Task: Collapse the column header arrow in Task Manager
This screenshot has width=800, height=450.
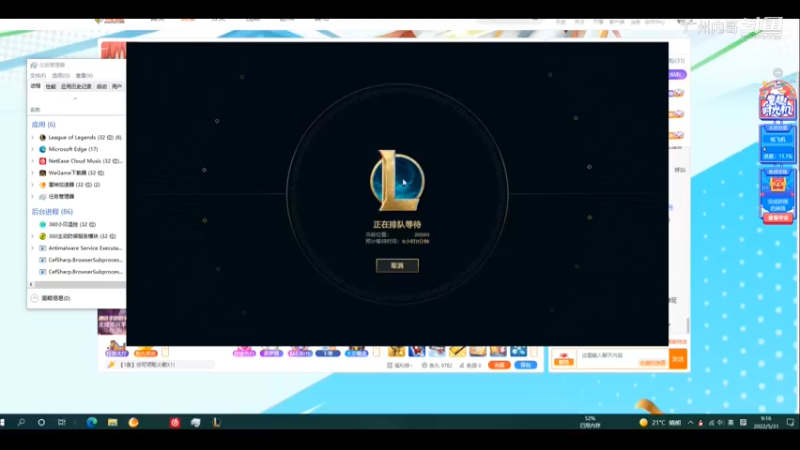Action: pos(75,98)
